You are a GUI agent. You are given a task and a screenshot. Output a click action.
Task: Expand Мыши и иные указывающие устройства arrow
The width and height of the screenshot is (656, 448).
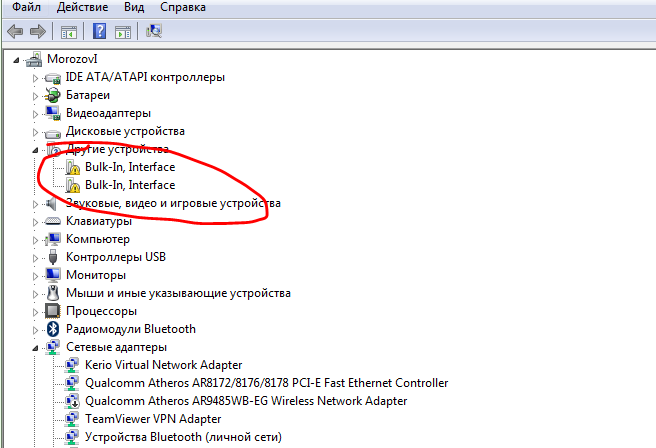(36, 294)
